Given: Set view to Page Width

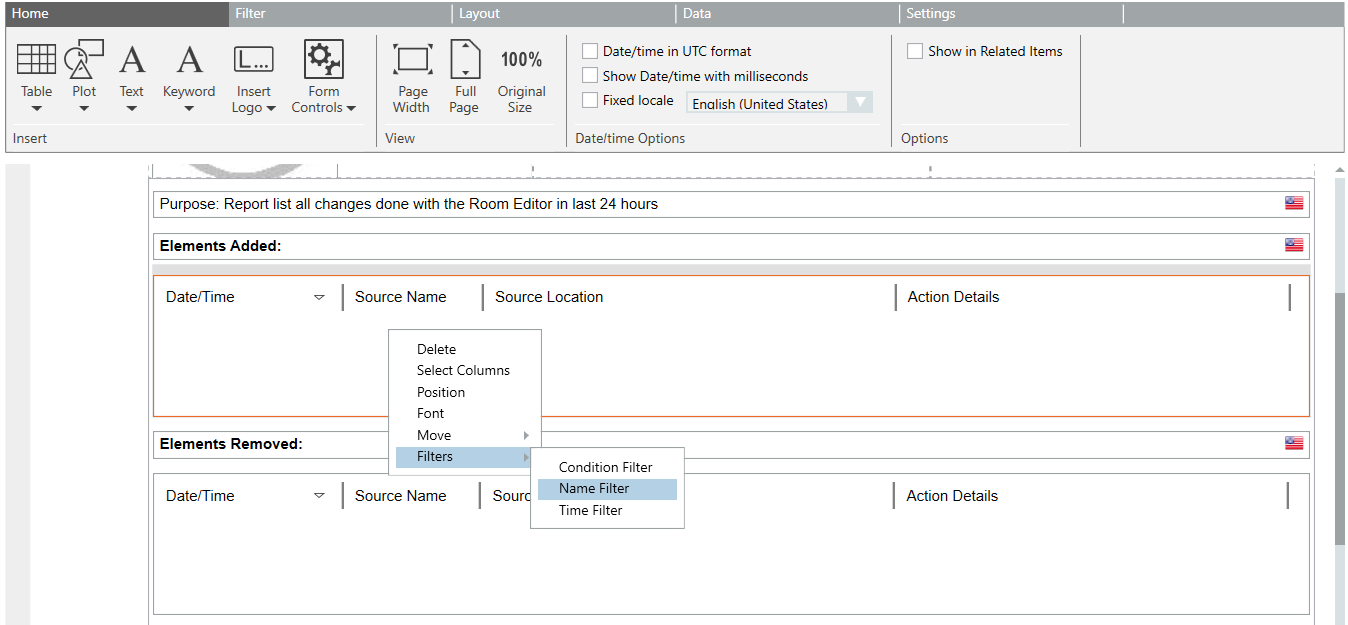Looking at the screenshot, I should point(412,61).
